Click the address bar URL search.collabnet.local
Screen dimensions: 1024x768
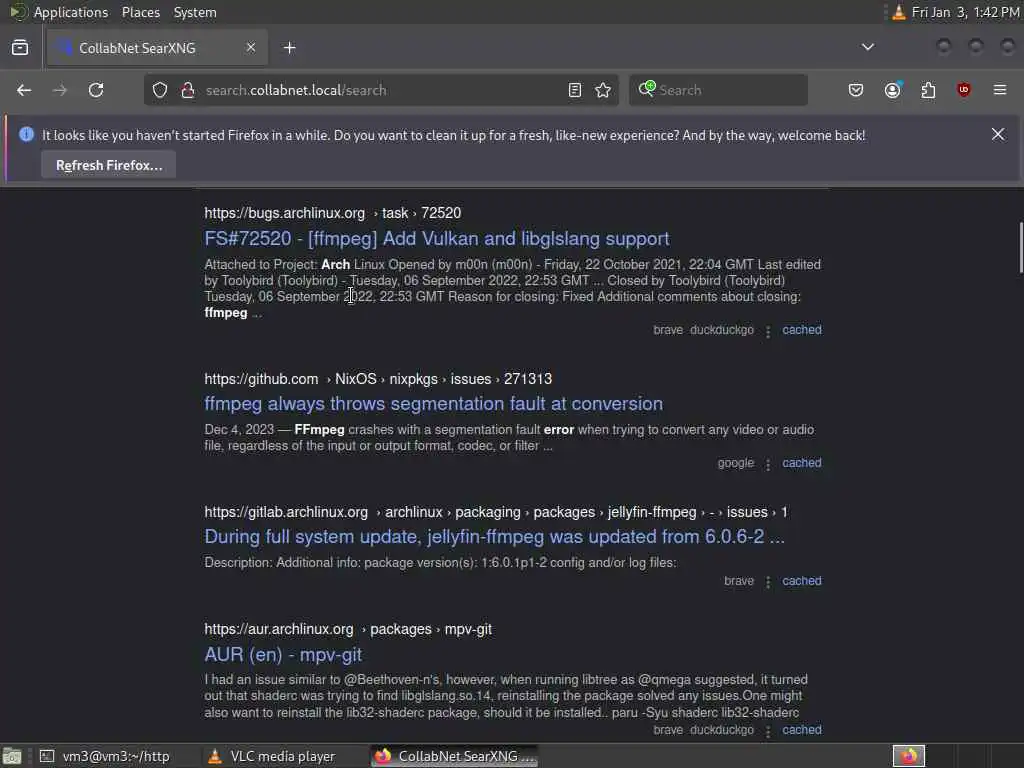(x=296, y=90)
